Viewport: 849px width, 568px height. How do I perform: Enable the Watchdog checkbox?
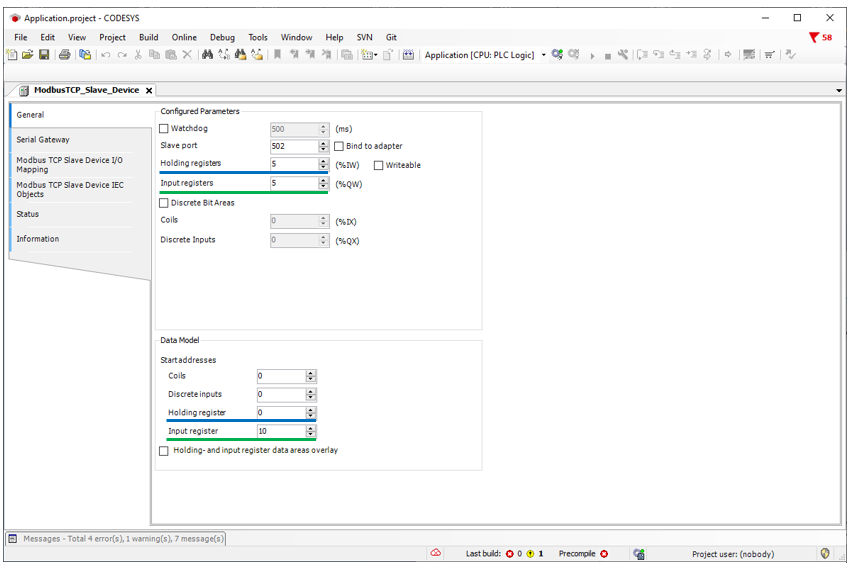pos(165,129)
